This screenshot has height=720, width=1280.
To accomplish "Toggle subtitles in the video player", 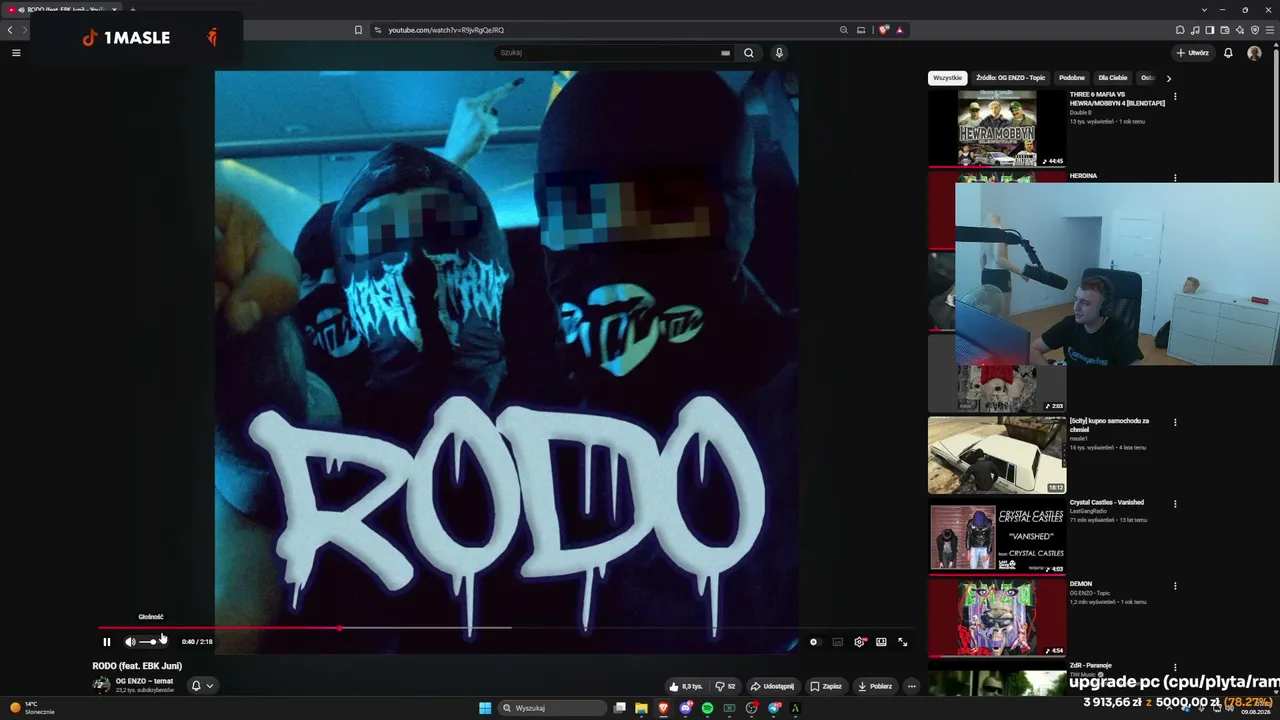I will click(x=837, y=642).
